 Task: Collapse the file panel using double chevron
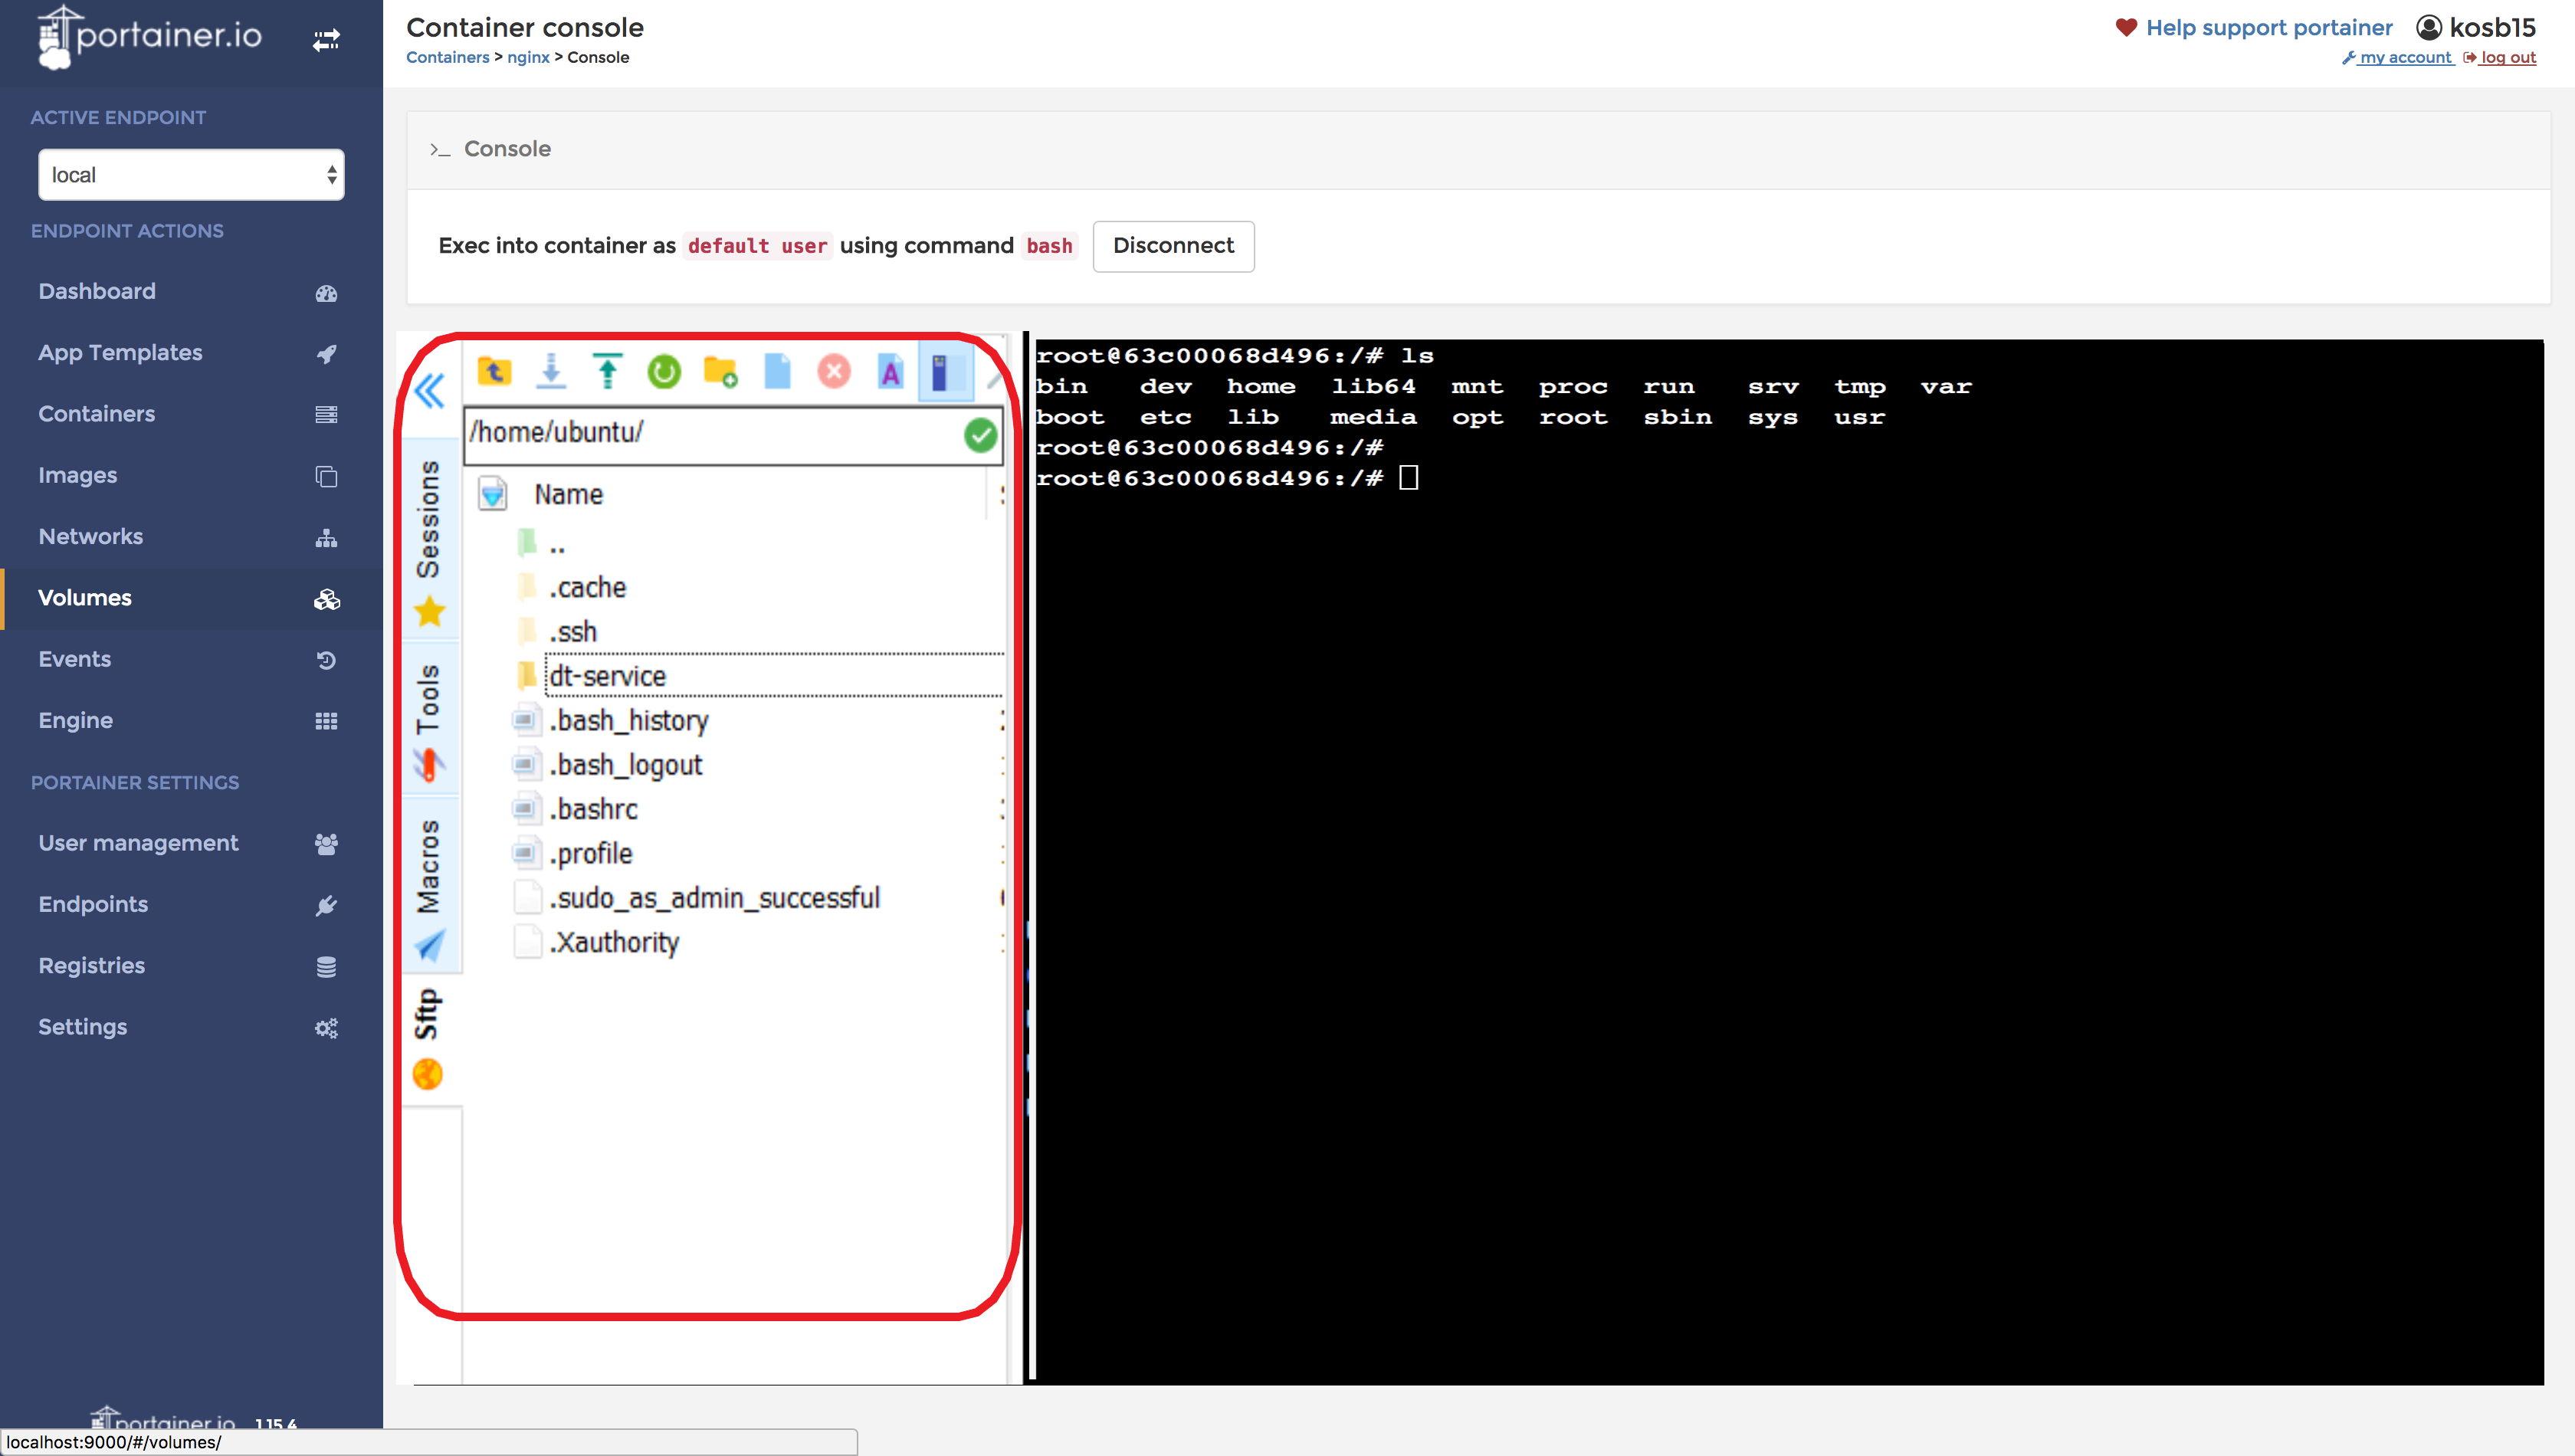coord(430,391)
